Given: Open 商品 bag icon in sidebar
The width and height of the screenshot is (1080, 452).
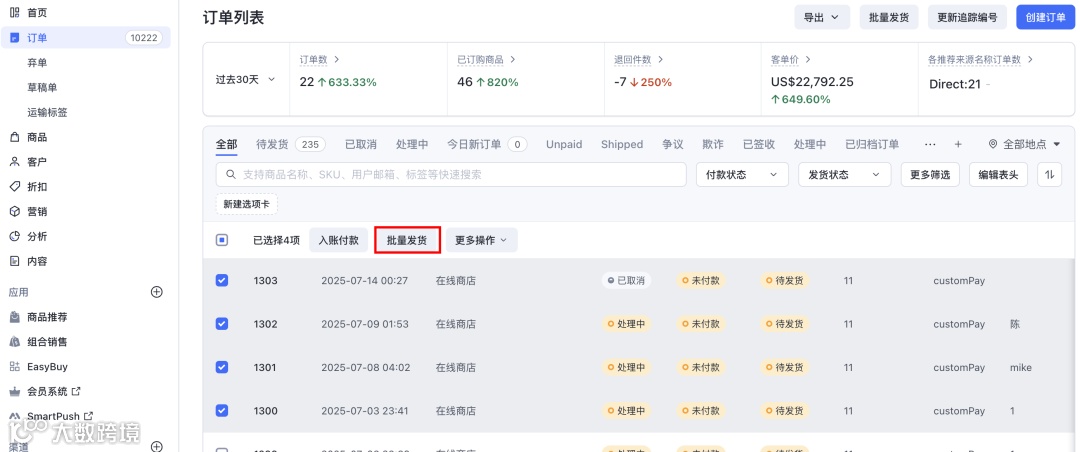Looking at the screenshot, I should [14, 137].
